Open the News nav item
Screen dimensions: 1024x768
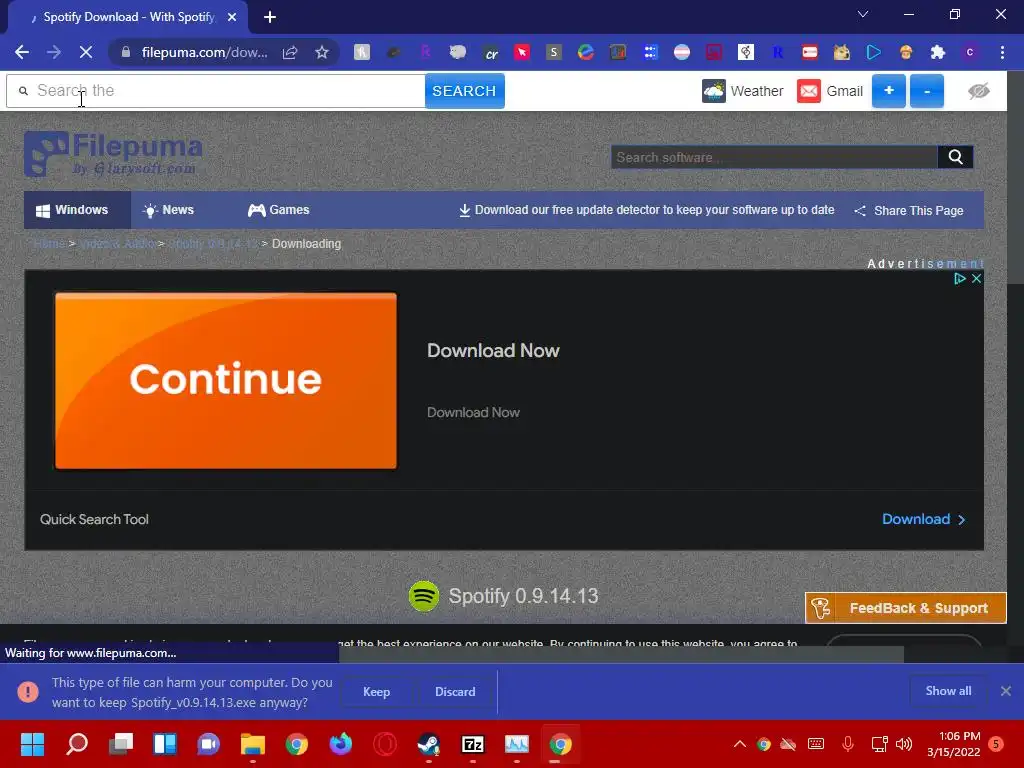point(168,210)
